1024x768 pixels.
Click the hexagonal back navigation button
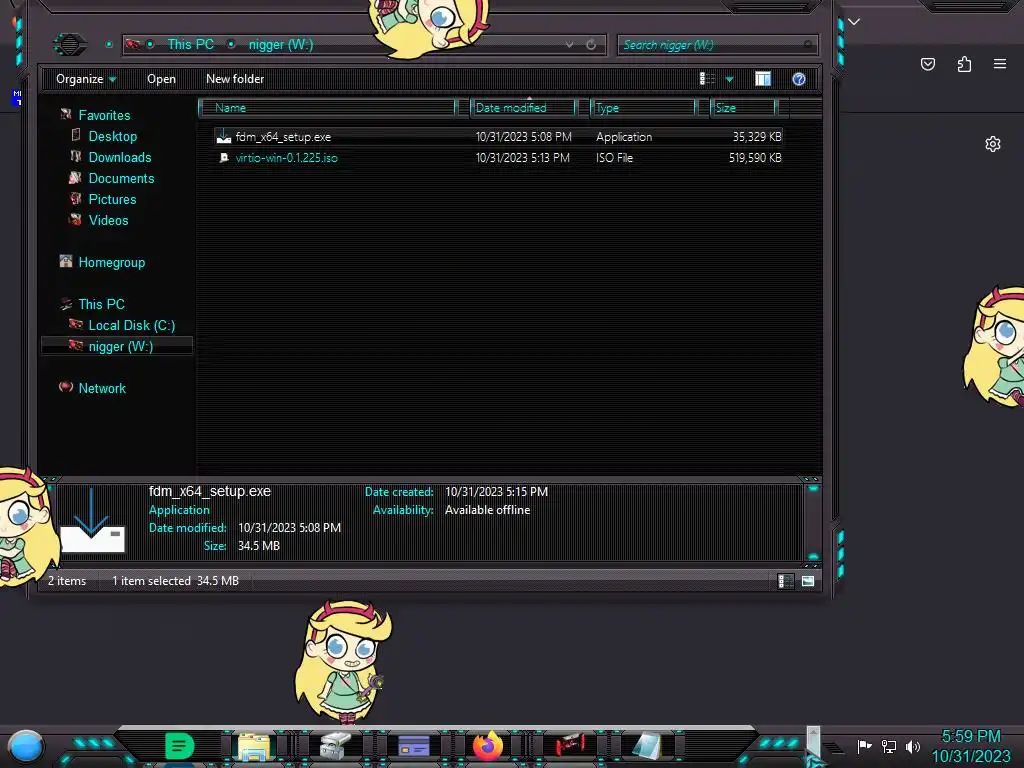(x=69, y=44)
